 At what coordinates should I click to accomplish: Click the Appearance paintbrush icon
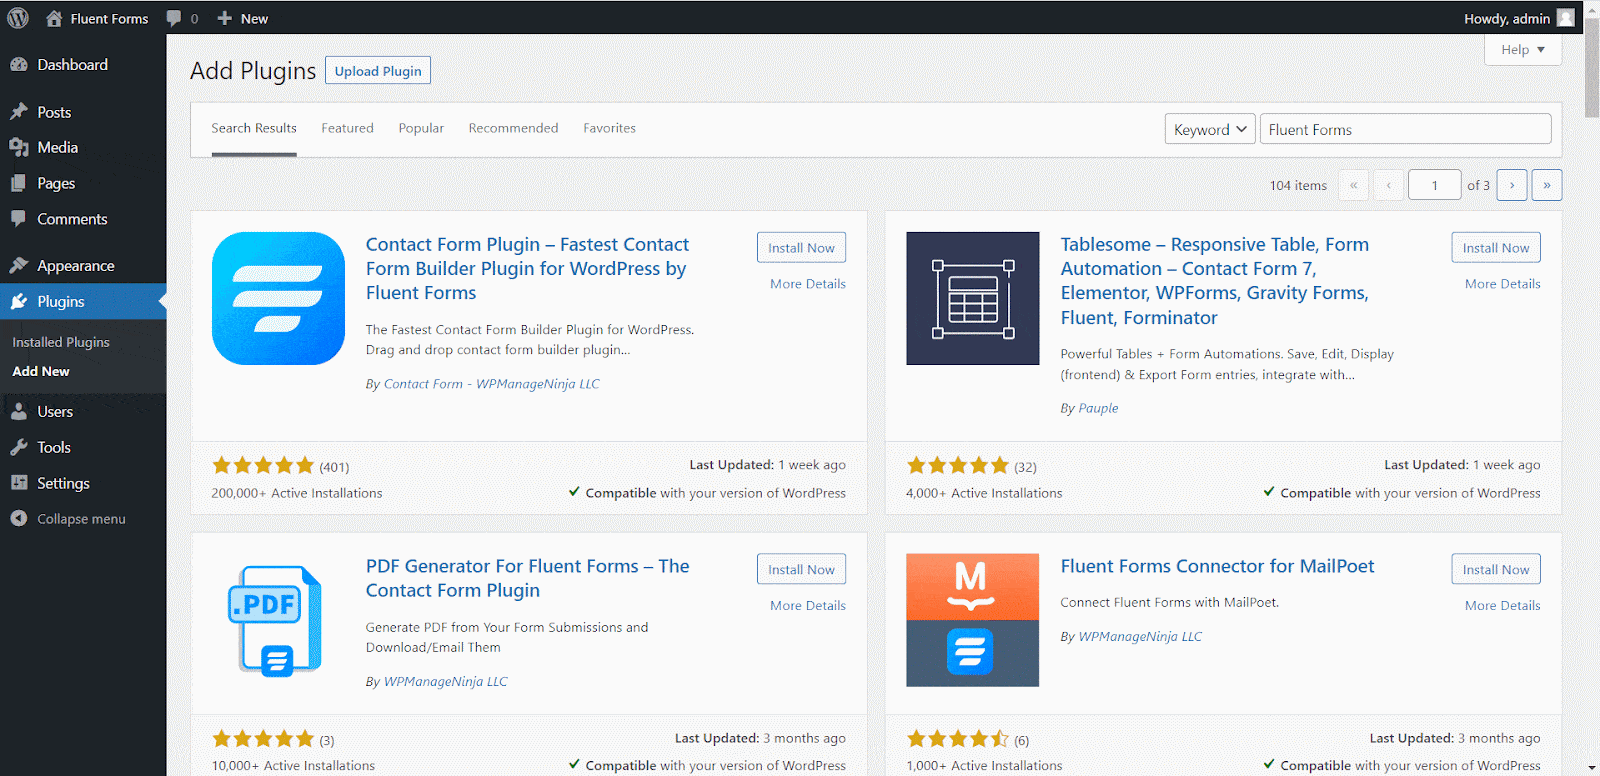point(19,266)
